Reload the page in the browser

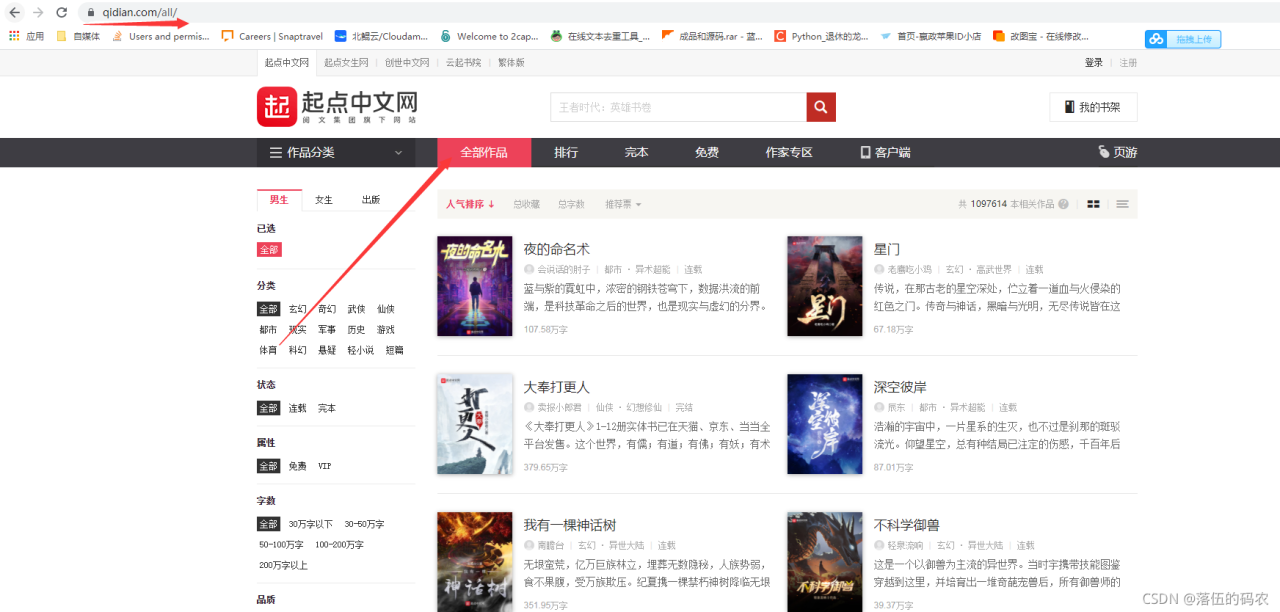(61, 12)
